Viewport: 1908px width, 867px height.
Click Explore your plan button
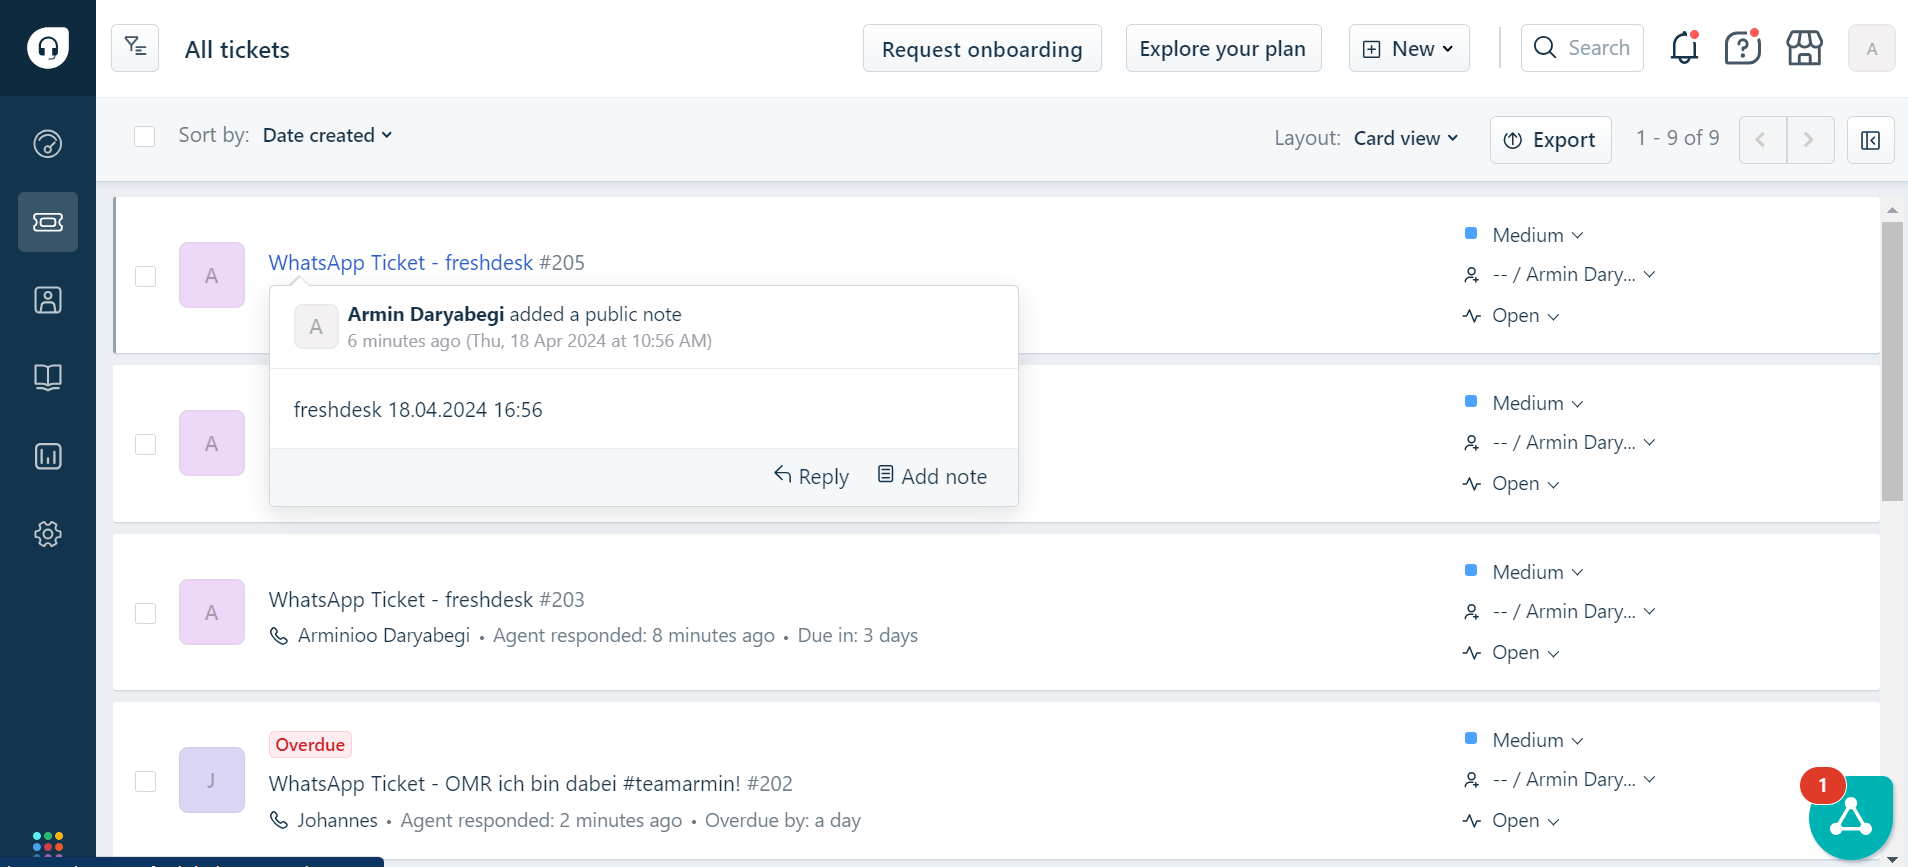[x=1223, y=48]
